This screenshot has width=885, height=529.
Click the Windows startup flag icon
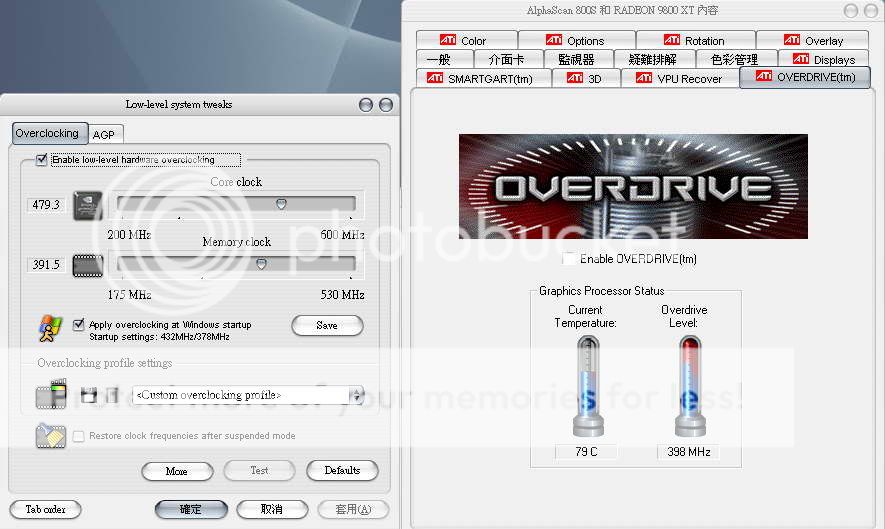(50, 329)
